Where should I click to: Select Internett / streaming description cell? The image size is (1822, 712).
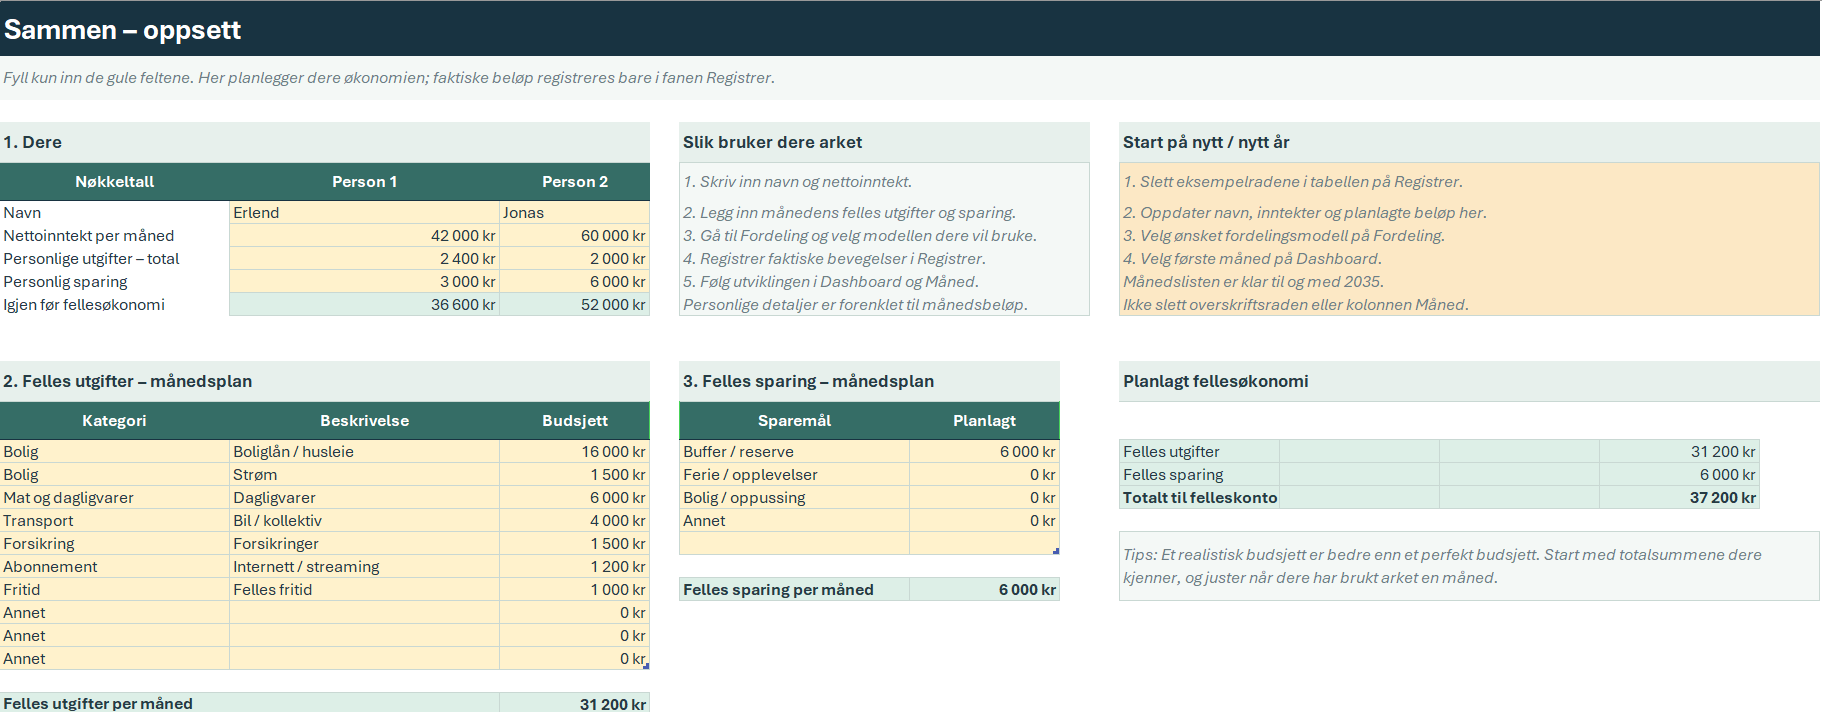click(x=364, y=566)
